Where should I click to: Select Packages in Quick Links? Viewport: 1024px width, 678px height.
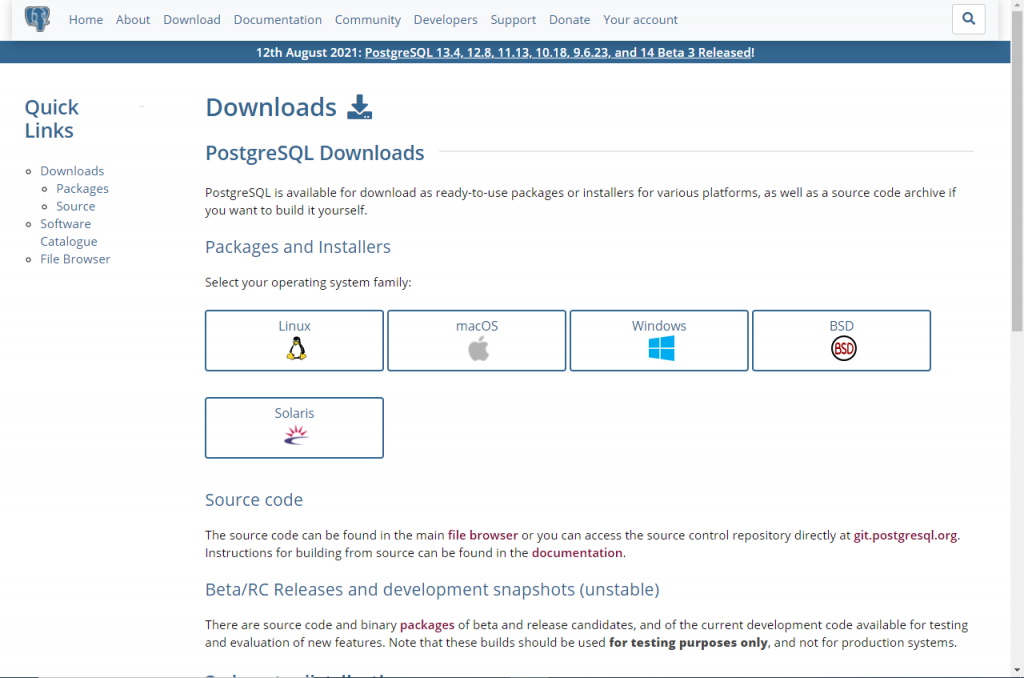click(x=82, y=188)
